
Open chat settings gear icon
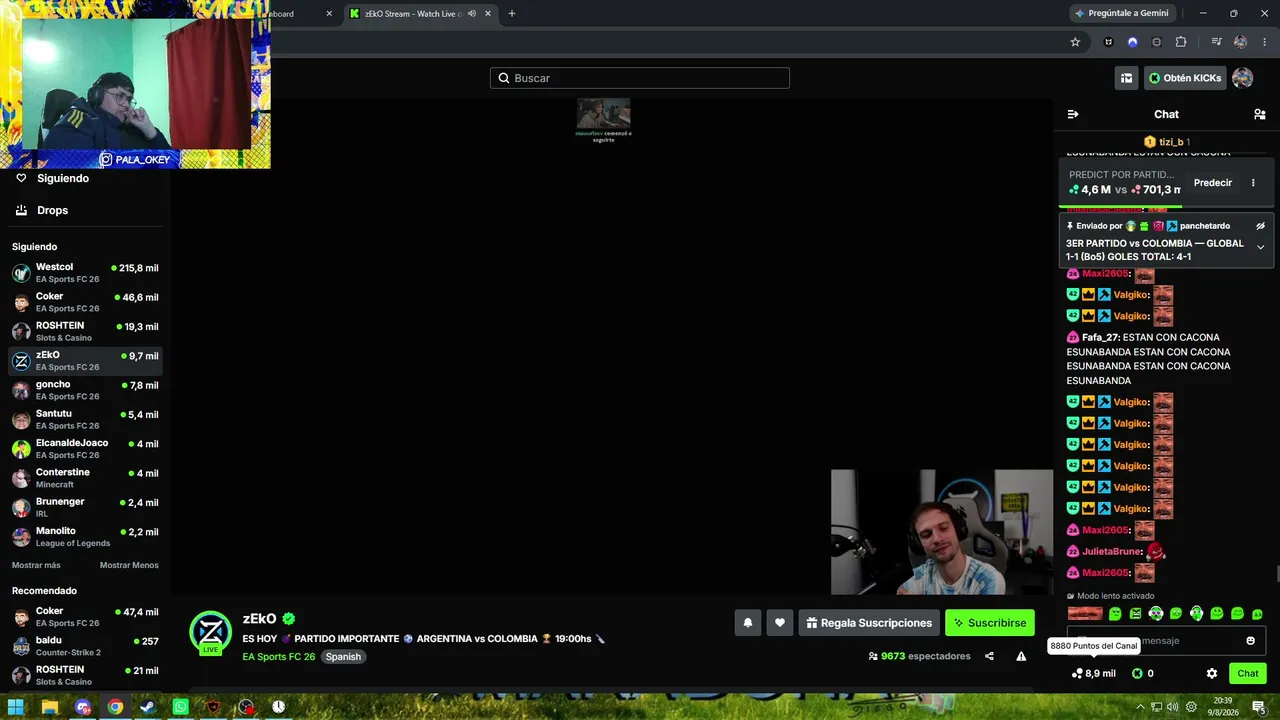pyautogui.click(x=1212, y=673)
